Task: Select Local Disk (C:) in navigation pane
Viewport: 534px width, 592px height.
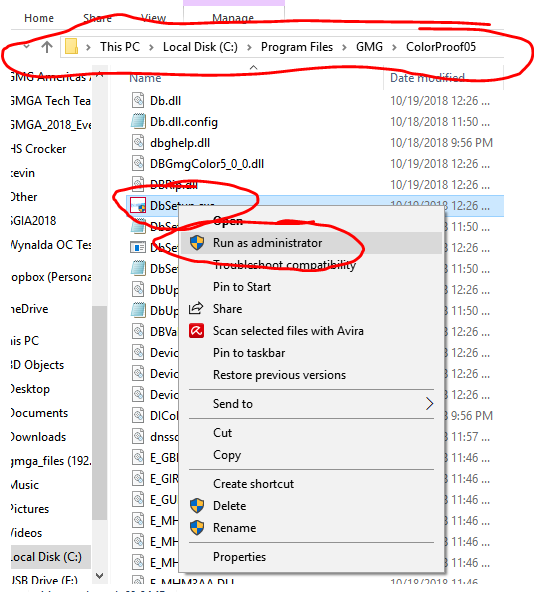Action: [46, 557]
